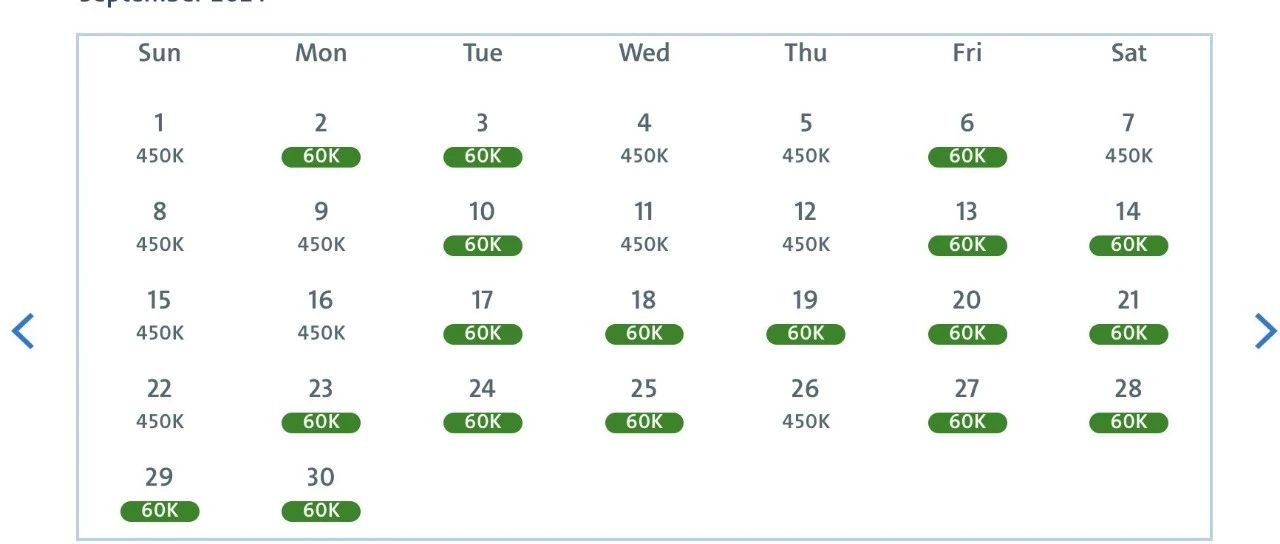The width and height of the screenshot is (1280, 544).
Task: Select September 2 with 60K price
Action: [x=321, y=139]
